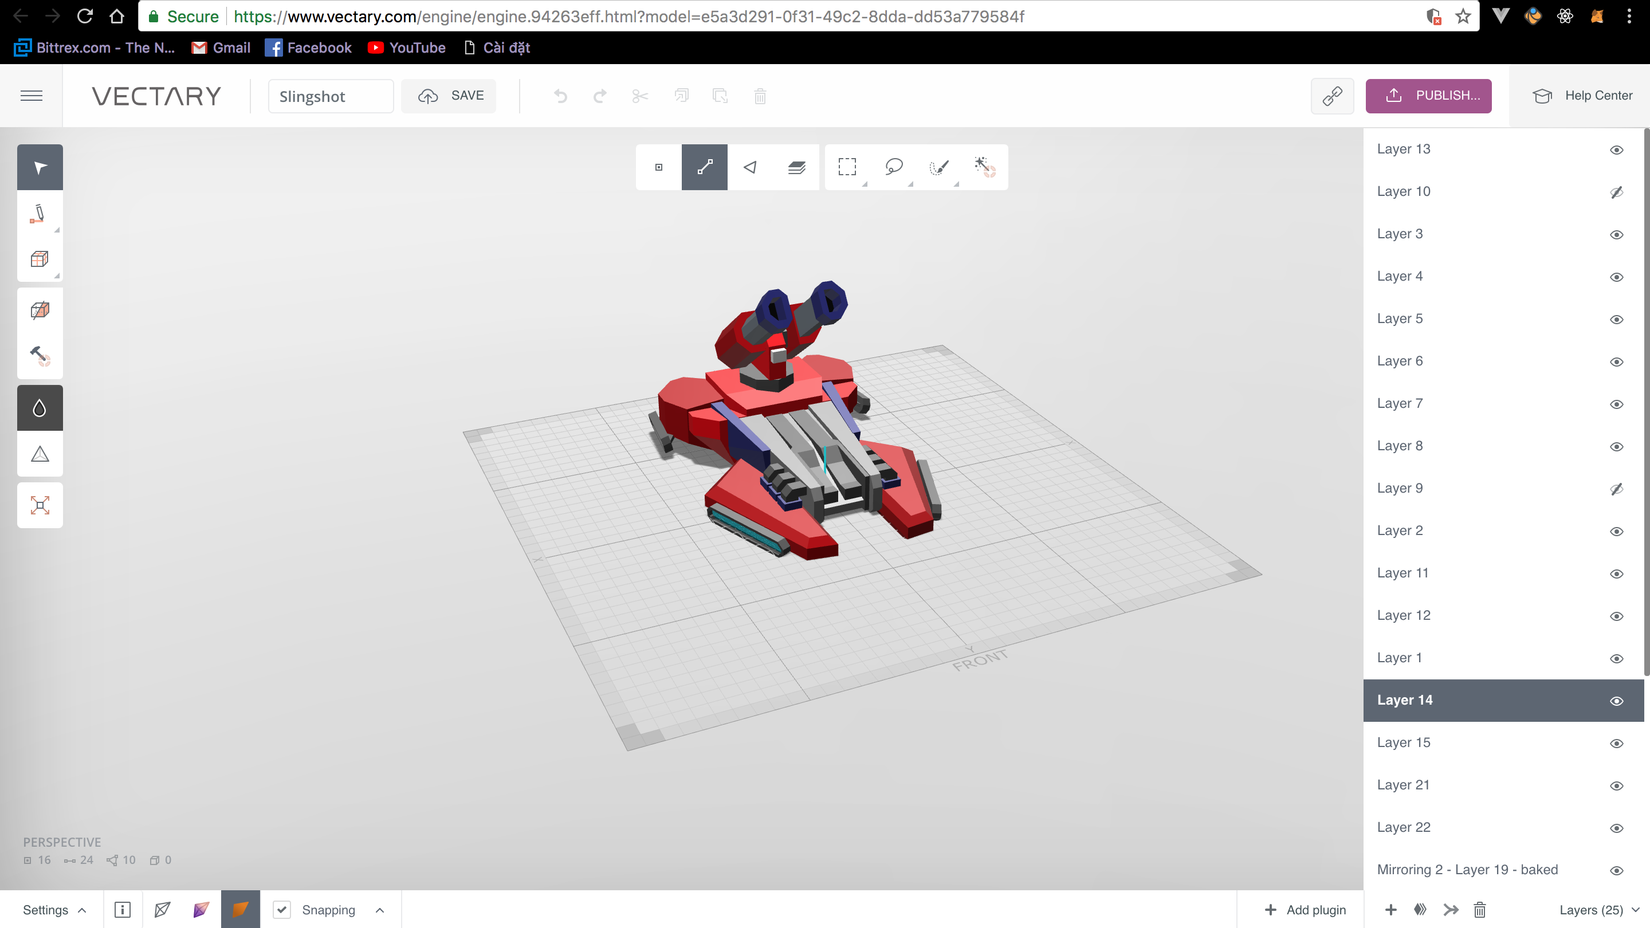The height and width of the screenshot is (928, 1650).
Task: Select the vertex selection mode icon
Action: pos(657,167)
